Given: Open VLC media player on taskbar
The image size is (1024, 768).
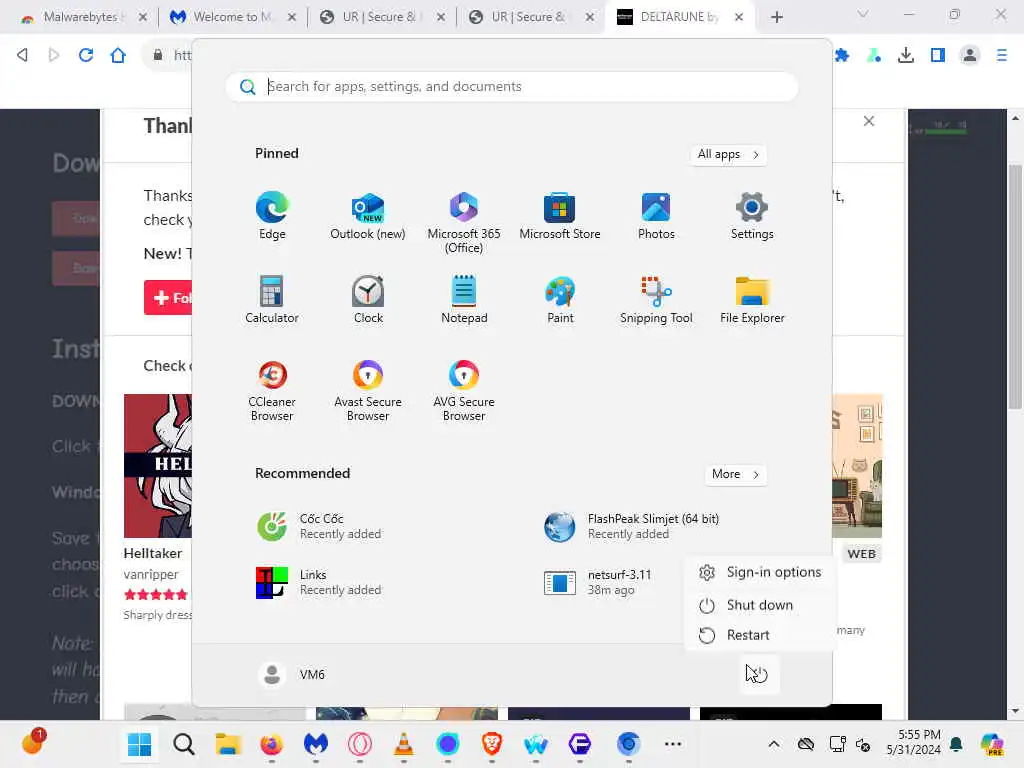Looking at the screenshot, I should coord(404,744).
